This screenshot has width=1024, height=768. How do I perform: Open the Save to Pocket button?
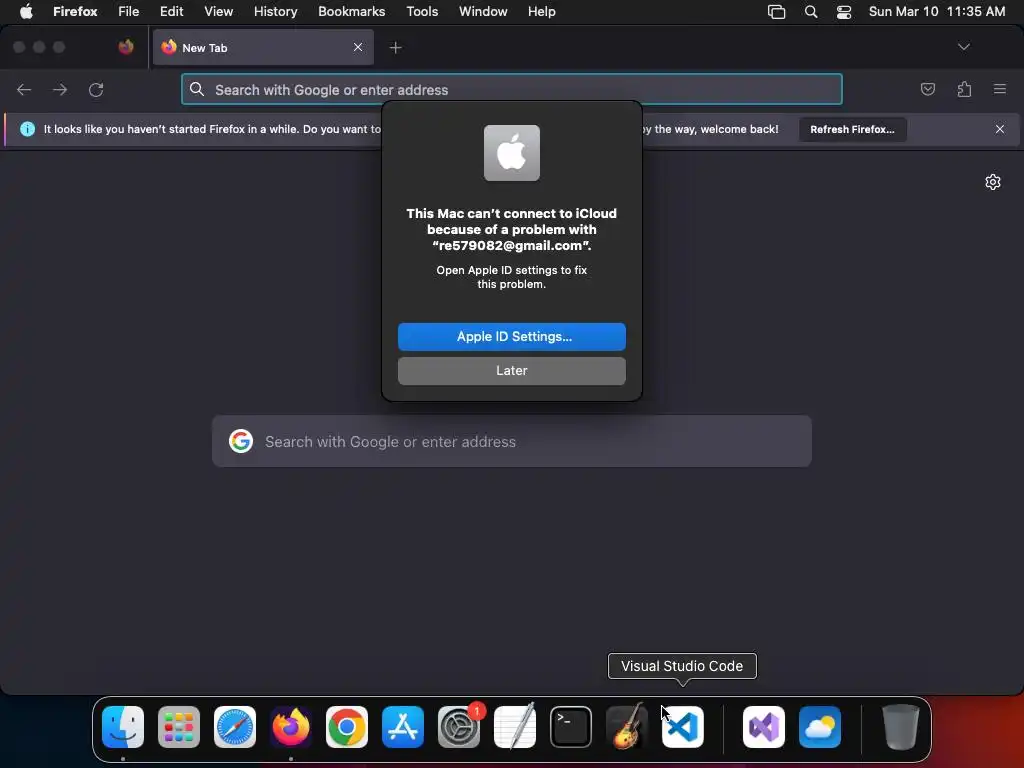point(928,89)
